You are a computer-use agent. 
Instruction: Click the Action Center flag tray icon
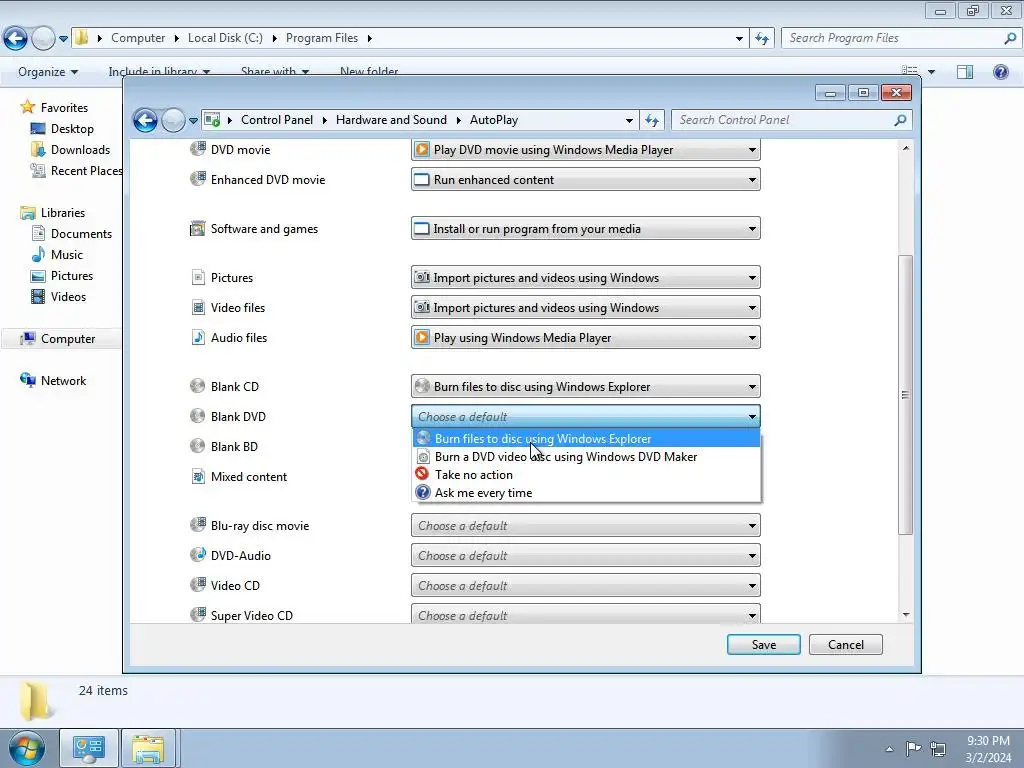click(x=913, y=748)
